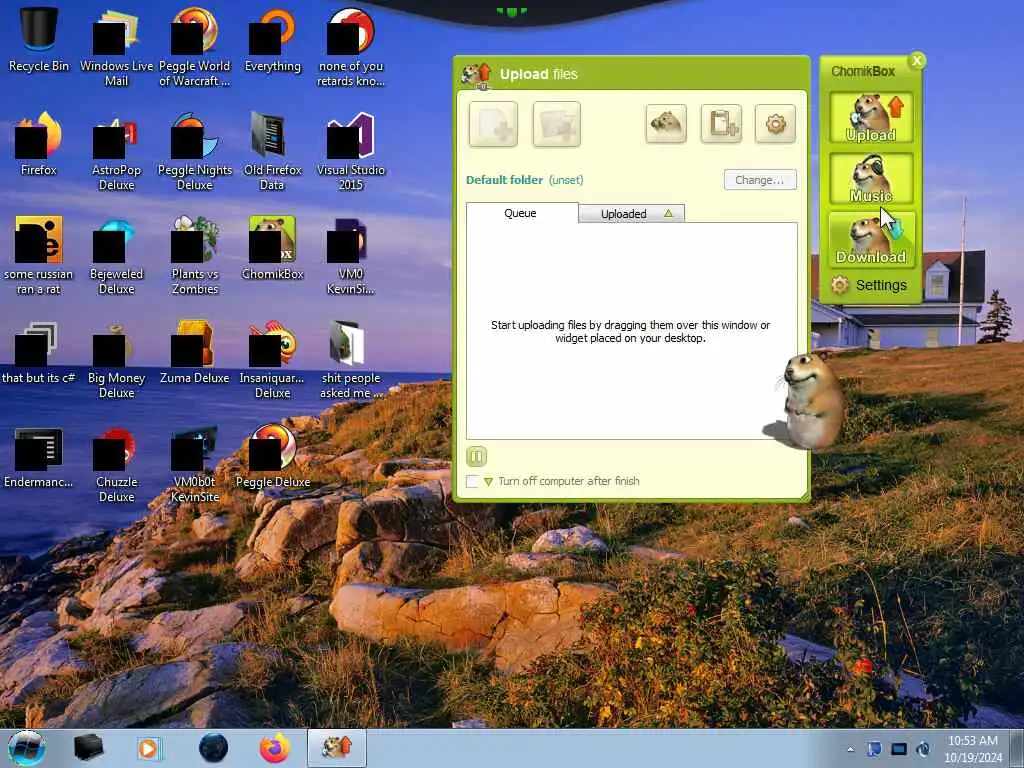Select the 'that but its c#' desktop icon
Screen dimensions: 1024x768
coord(39,351)
